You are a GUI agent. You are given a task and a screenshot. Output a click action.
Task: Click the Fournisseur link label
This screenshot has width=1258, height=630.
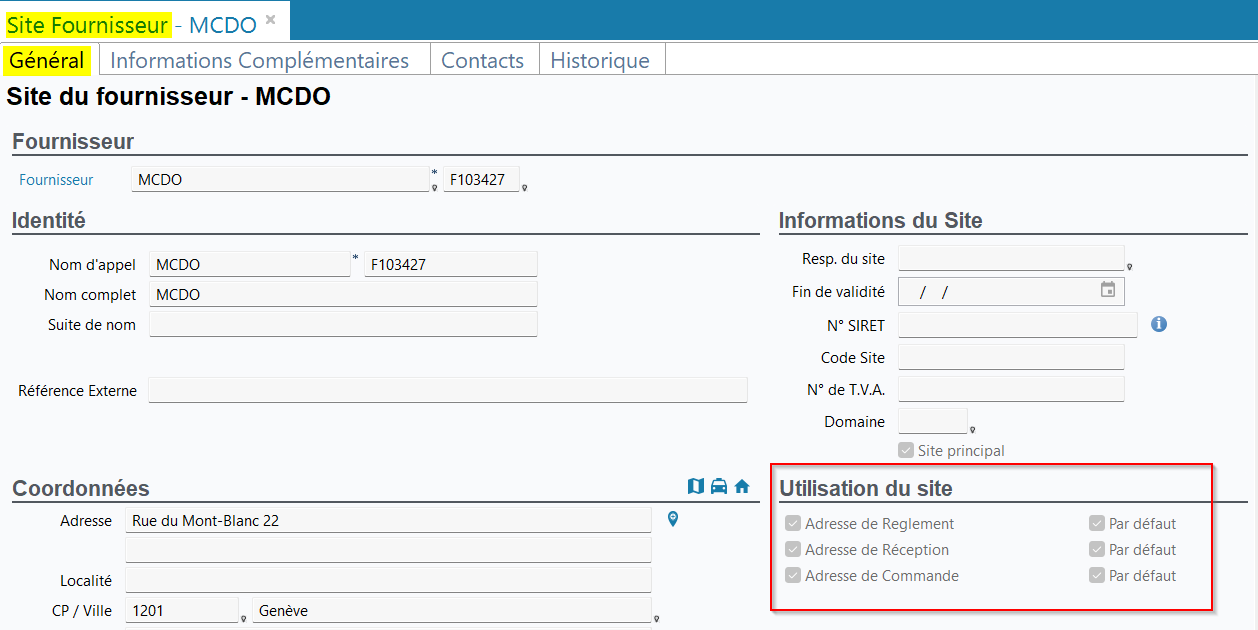pos(56,180)
